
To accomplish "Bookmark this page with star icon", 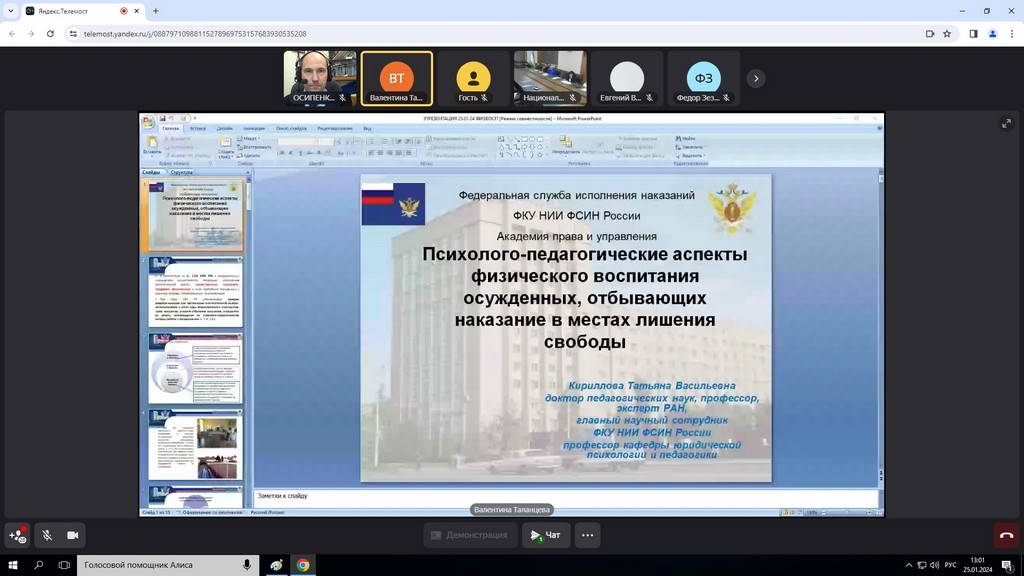I will click(947, 33).
